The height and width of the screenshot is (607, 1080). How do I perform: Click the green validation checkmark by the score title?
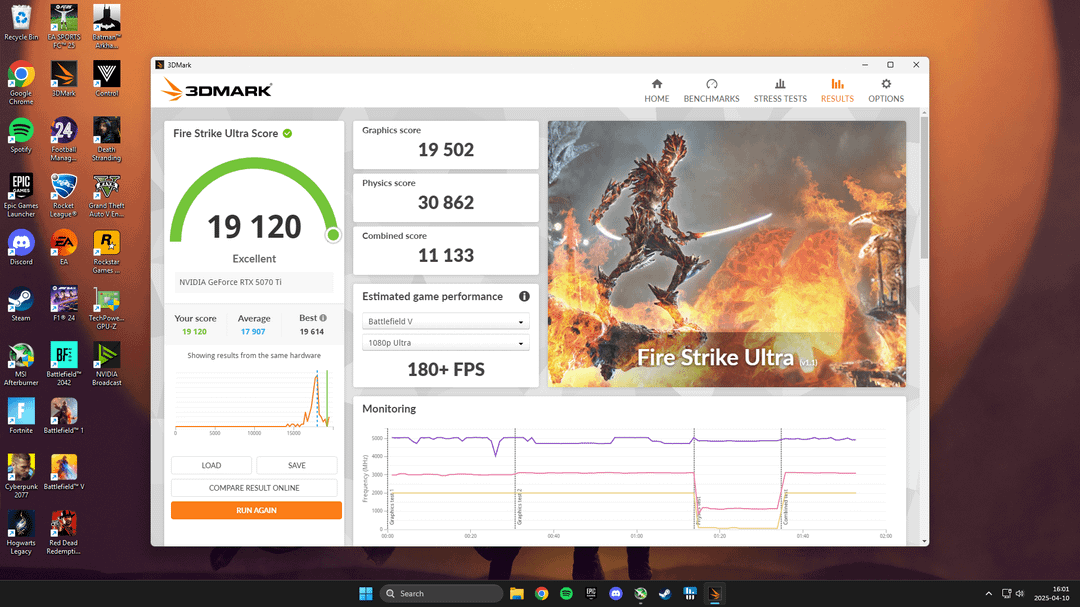287,133
